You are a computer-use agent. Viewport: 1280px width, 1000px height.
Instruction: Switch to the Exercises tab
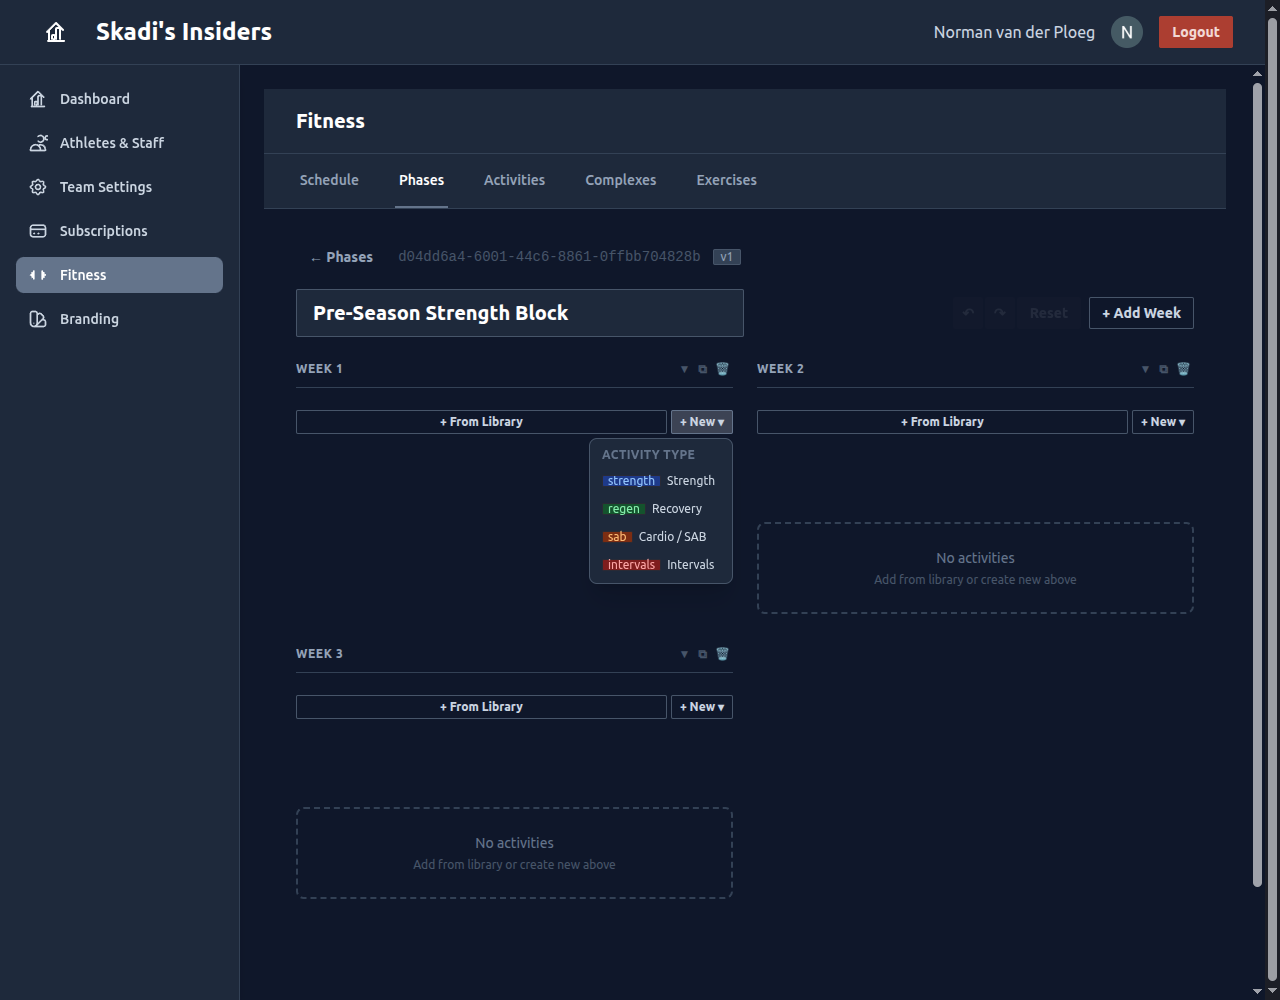point(726,180)
